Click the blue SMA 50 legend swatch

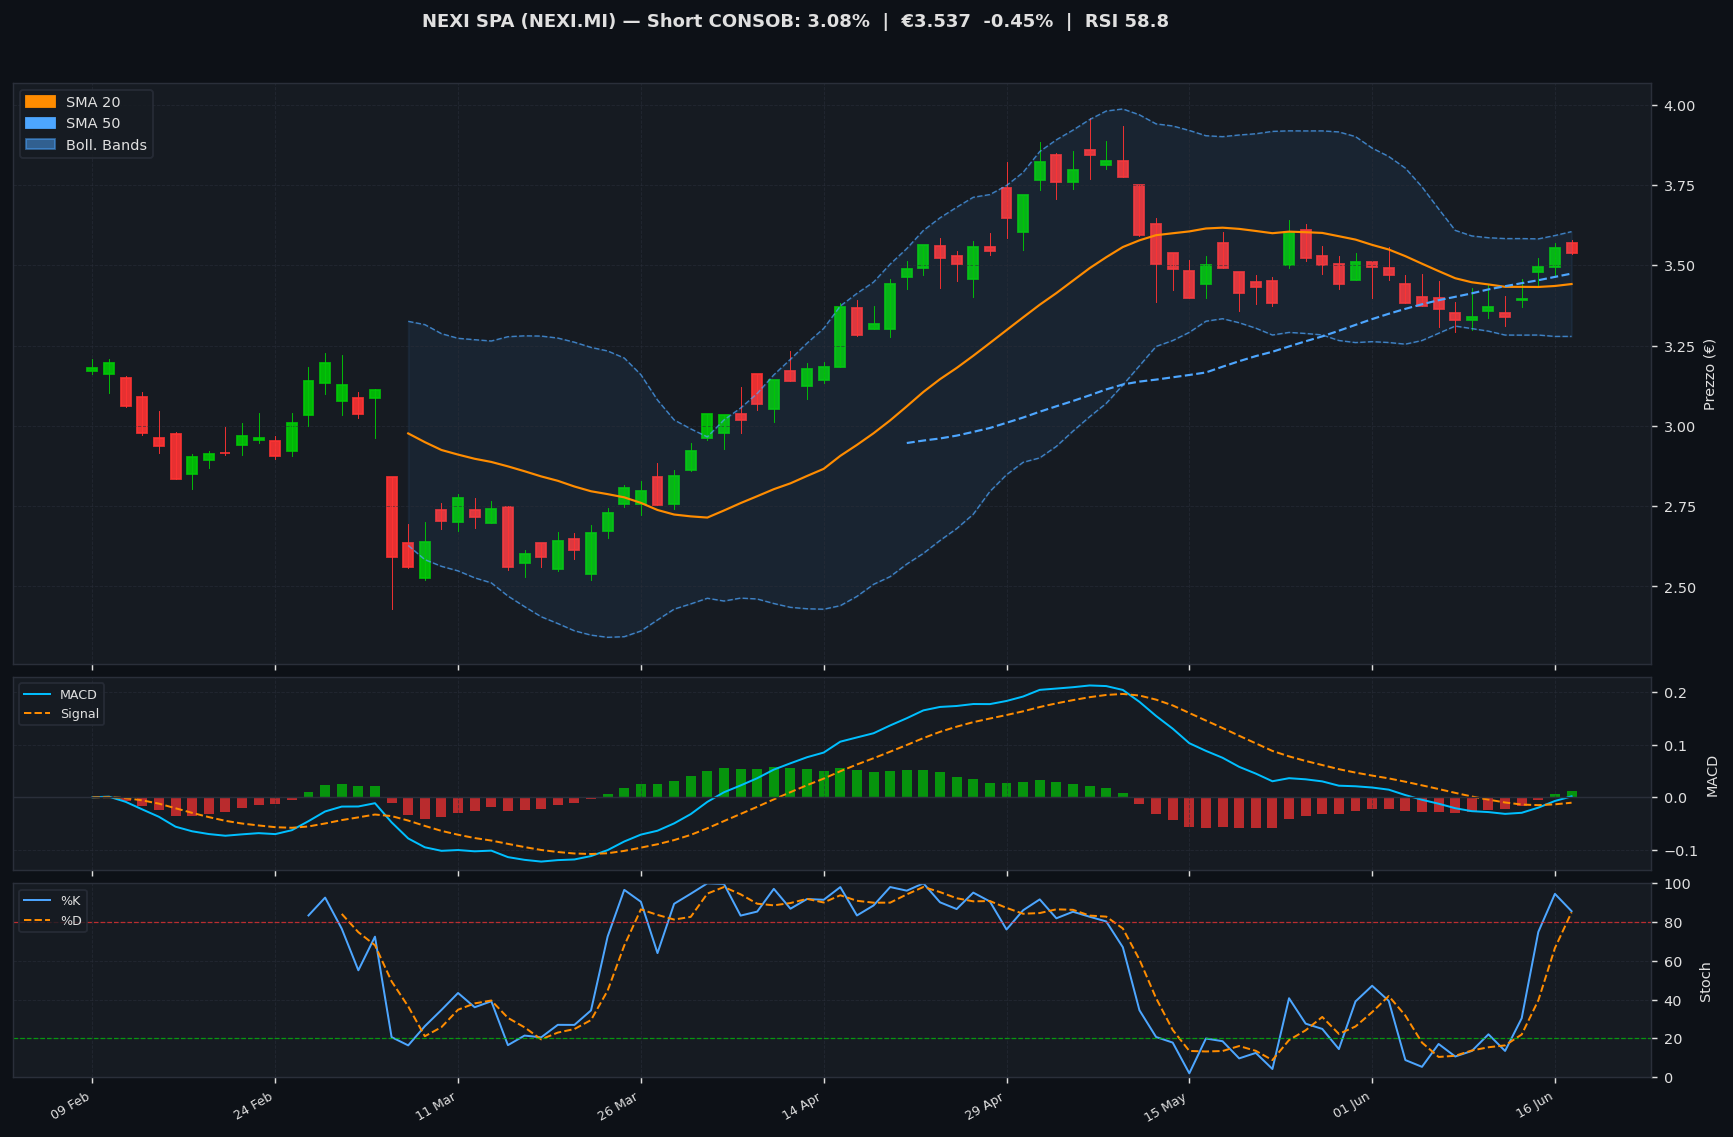click(40, 124)
